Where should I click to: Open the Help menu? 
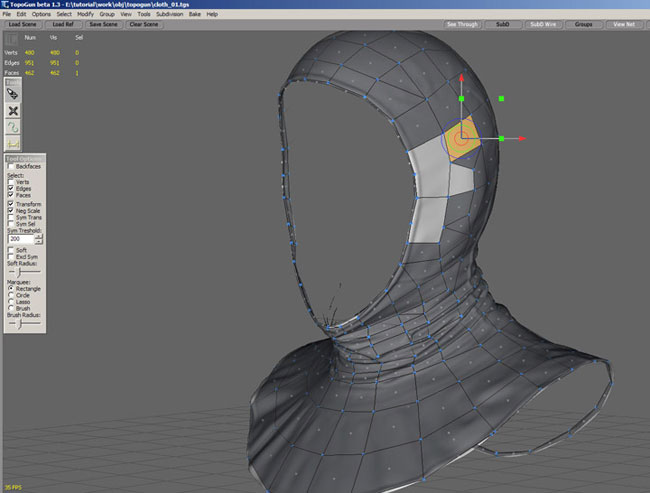click(212, 14)
